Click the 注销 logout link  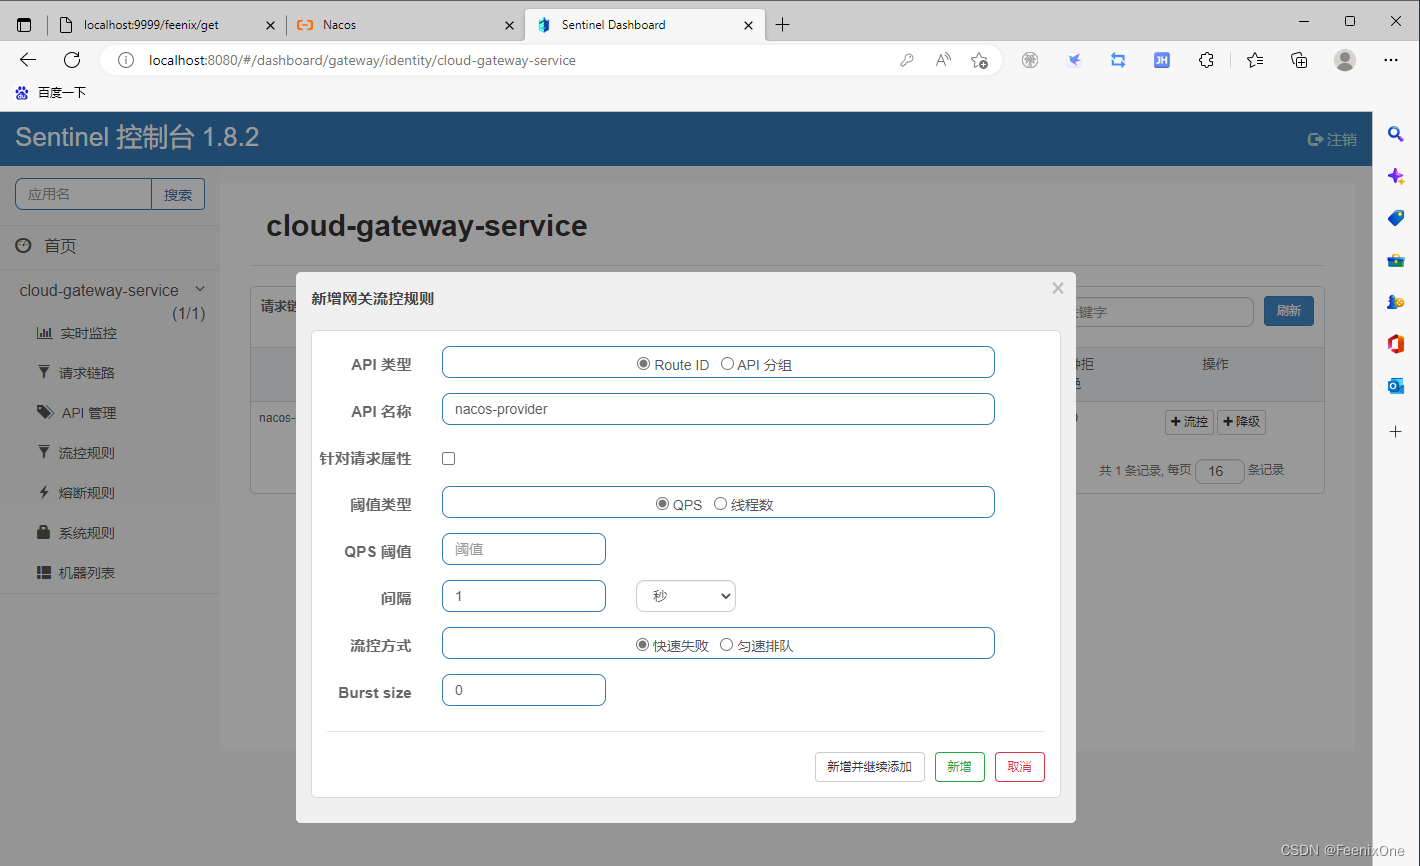coord(1332,140)
